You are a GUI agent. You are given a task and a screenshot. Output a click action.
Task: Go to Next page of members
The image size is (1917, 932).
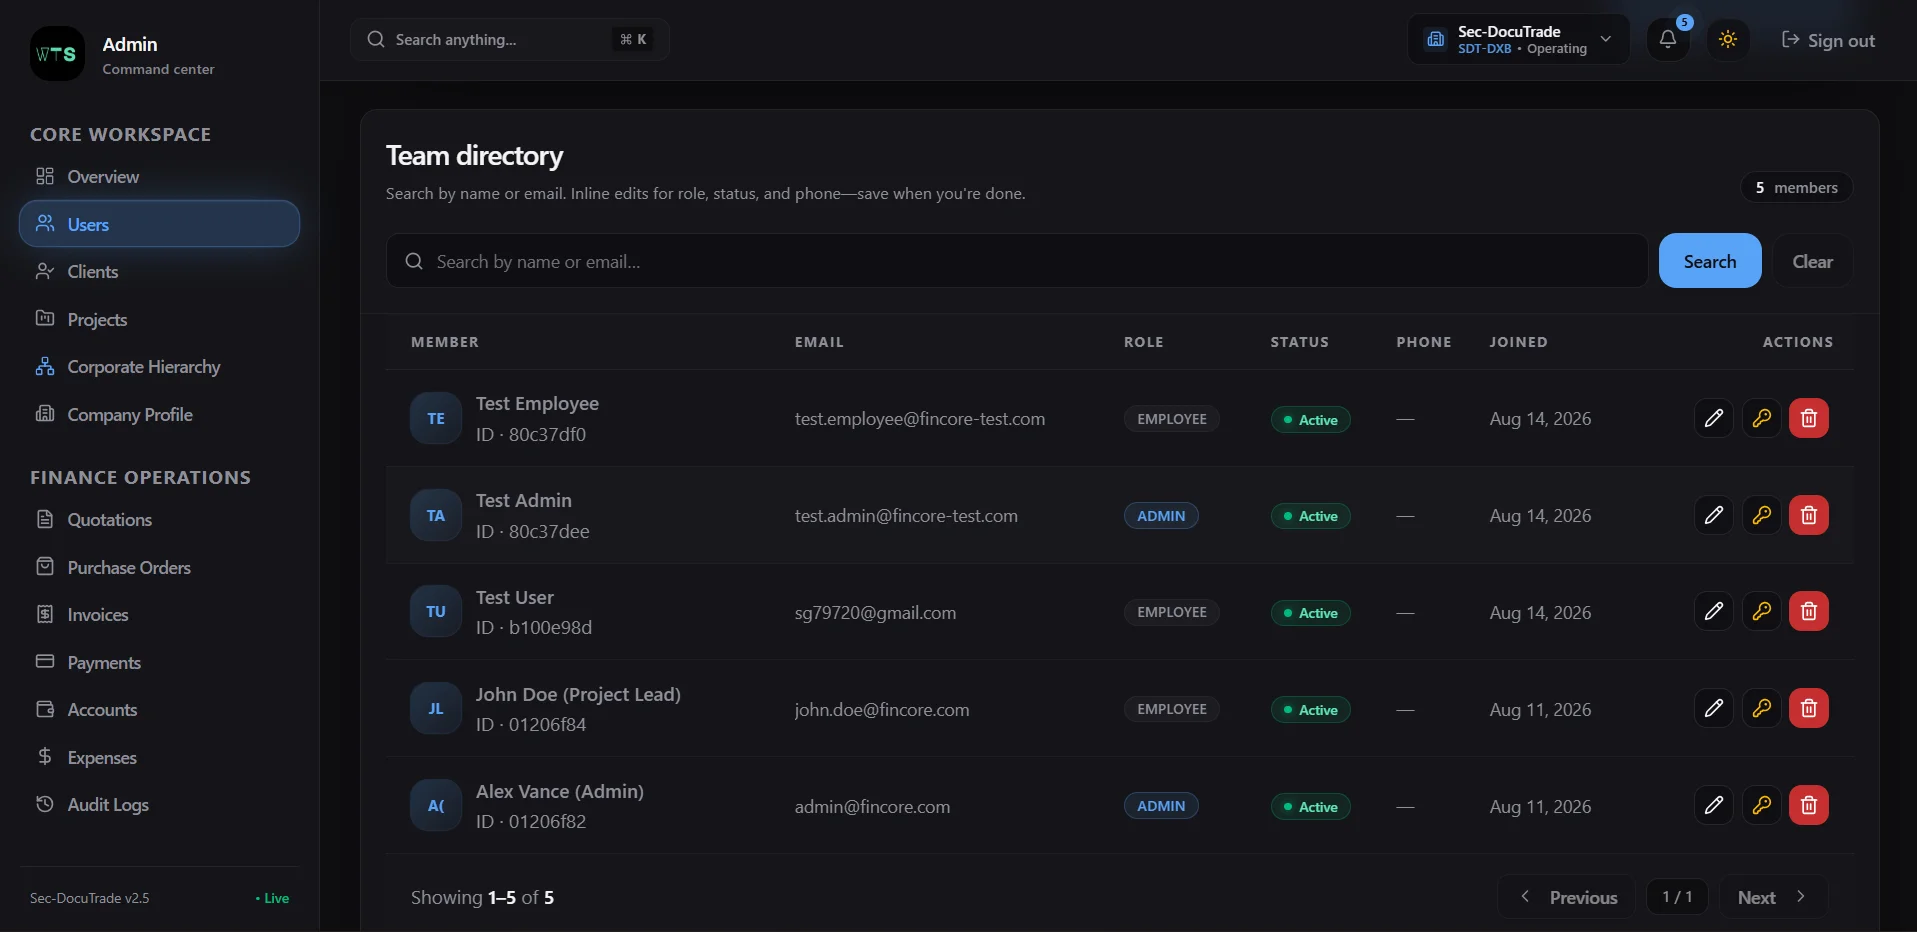pos(1773,897)
